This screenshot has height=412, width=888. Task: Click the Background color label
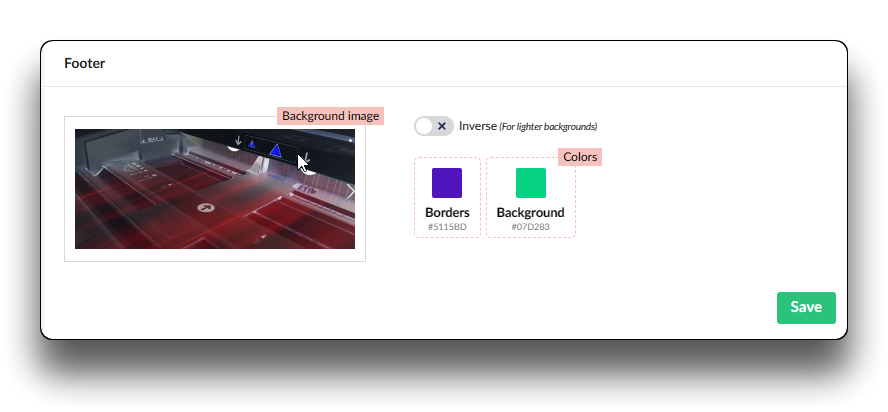(x=530, y=212)
